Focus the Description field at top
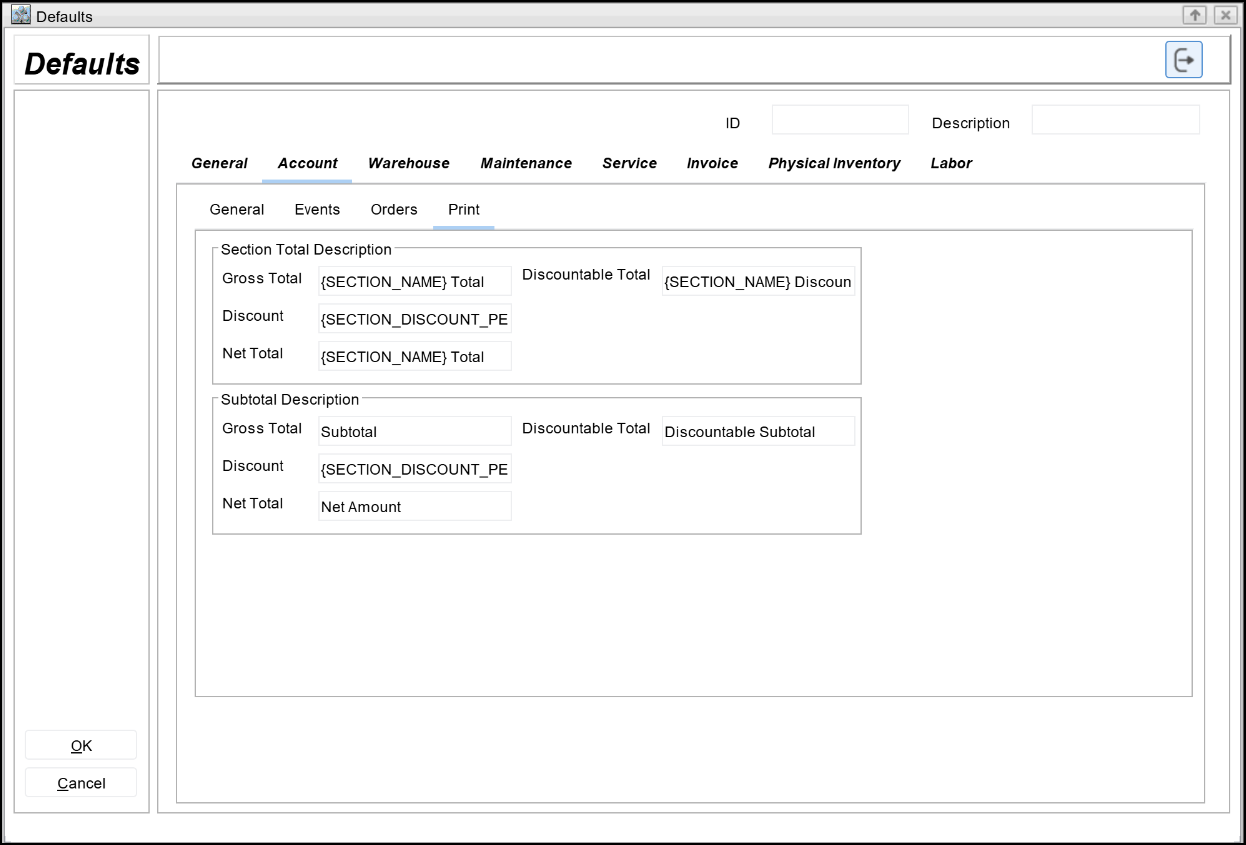This screenshot has width=1246, height=845. pyautogui.click(x=1115, y=120)
